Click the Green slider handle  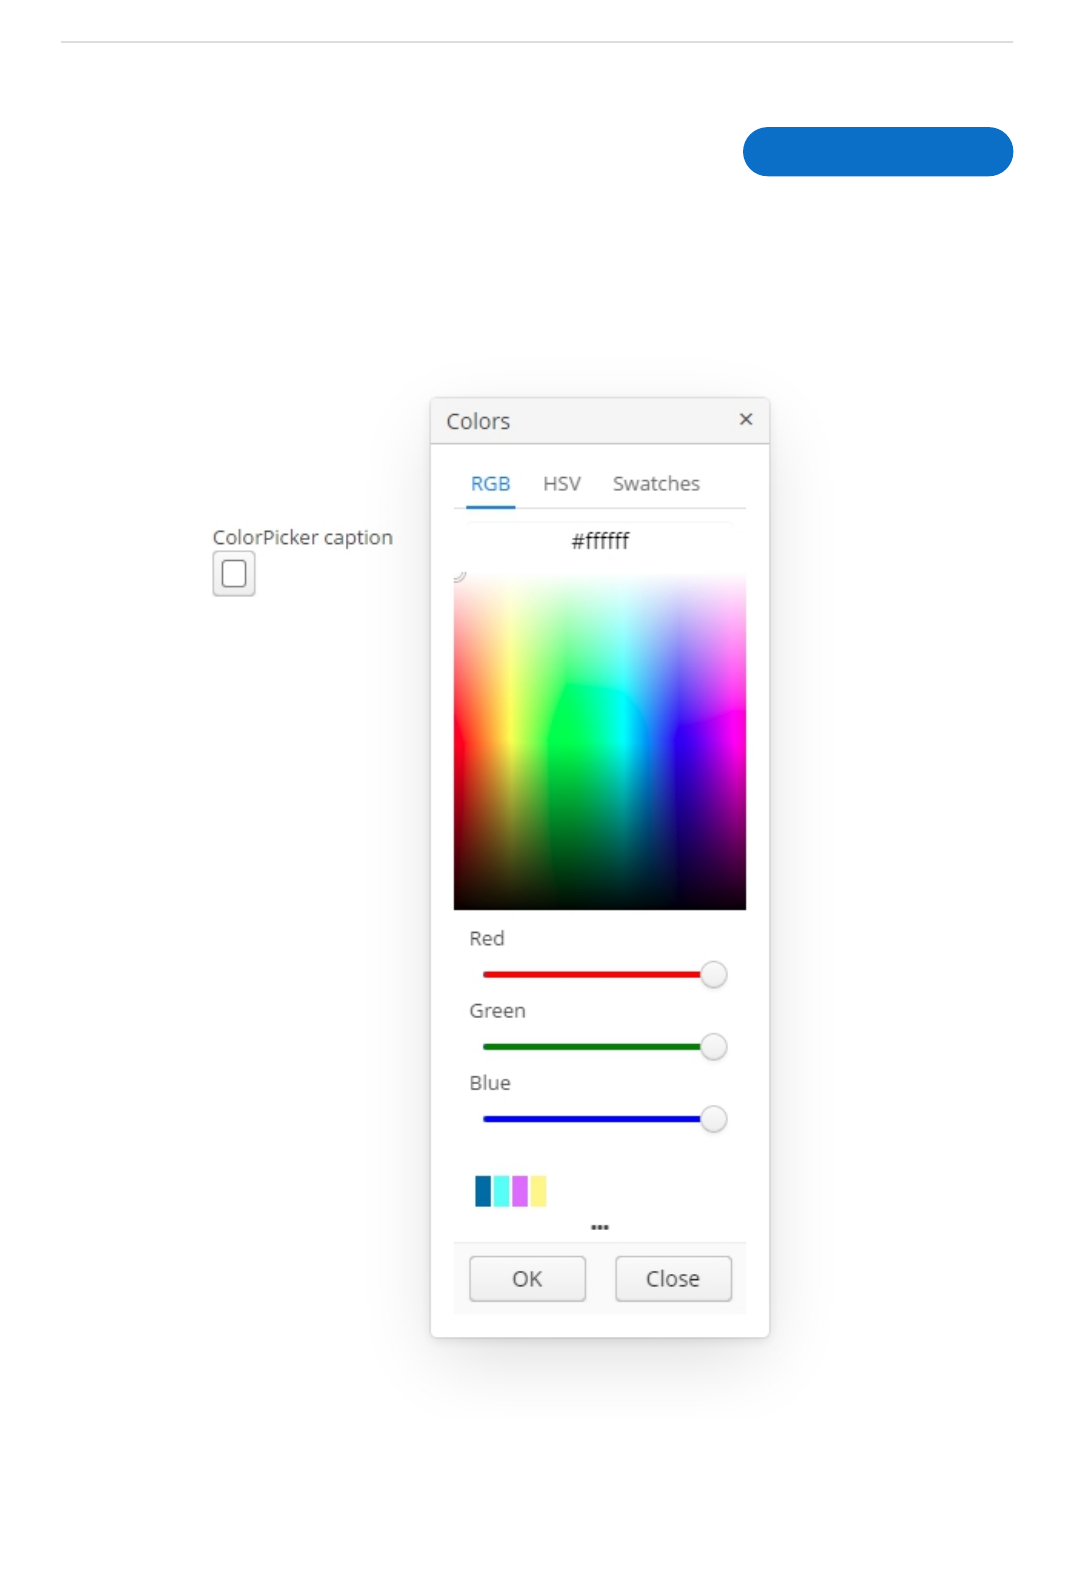713,1046
